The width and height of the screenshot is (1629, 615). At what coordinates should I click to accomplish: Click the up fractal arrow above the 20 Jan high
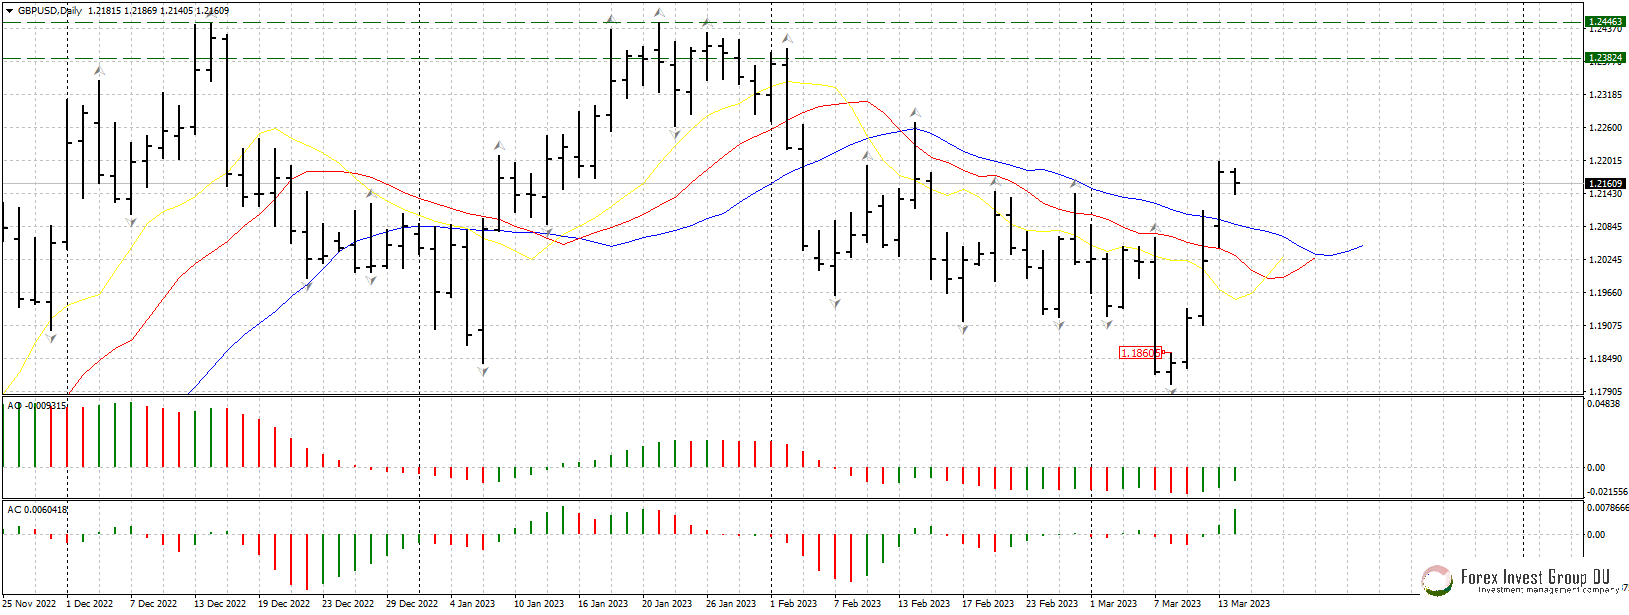click(658, 13)
